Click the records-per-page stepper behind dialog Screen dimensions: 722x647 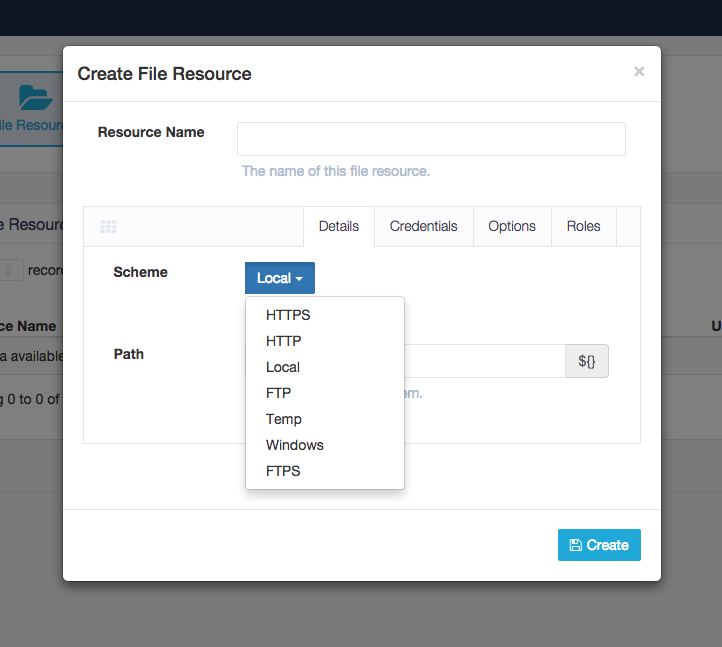(x=10, y=270)
